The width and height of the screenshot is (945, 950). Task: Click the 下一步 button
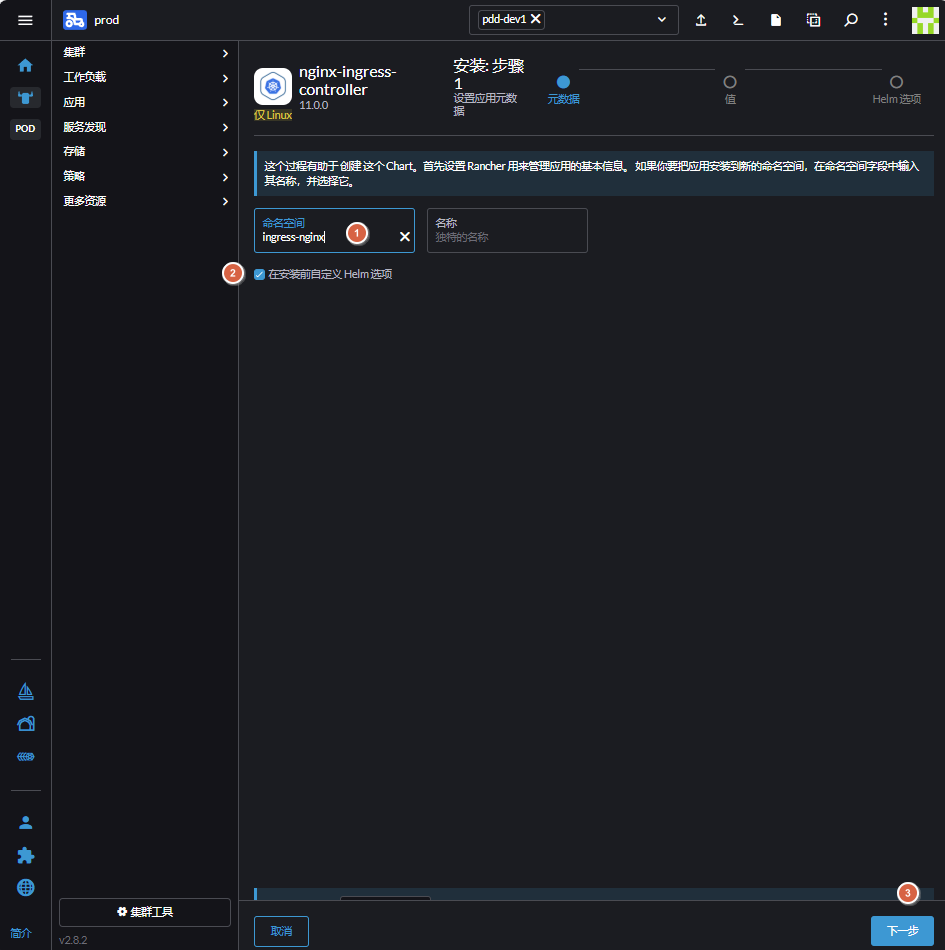click(x=902, y=931)
